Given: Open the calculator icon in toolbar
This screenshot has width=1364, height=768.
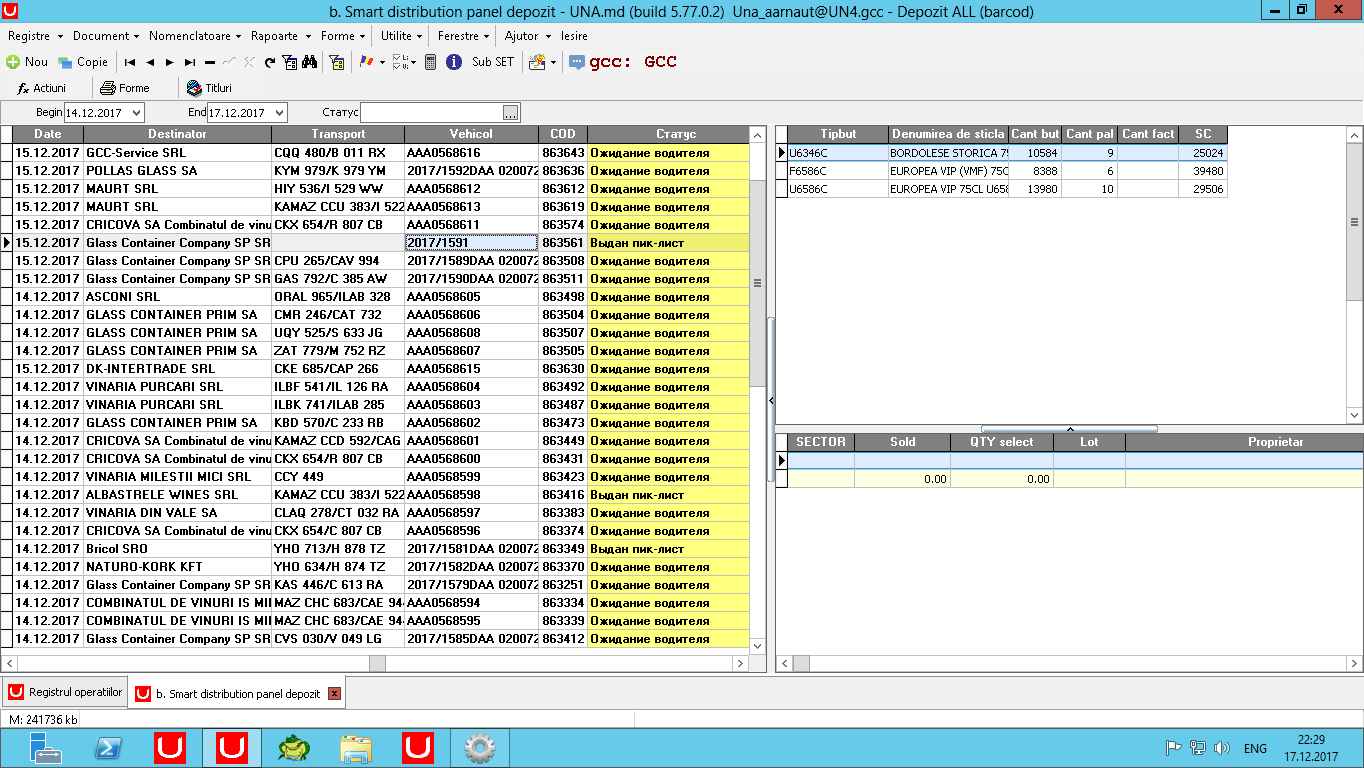Looking at the screenshot, I should pos(430,62).
